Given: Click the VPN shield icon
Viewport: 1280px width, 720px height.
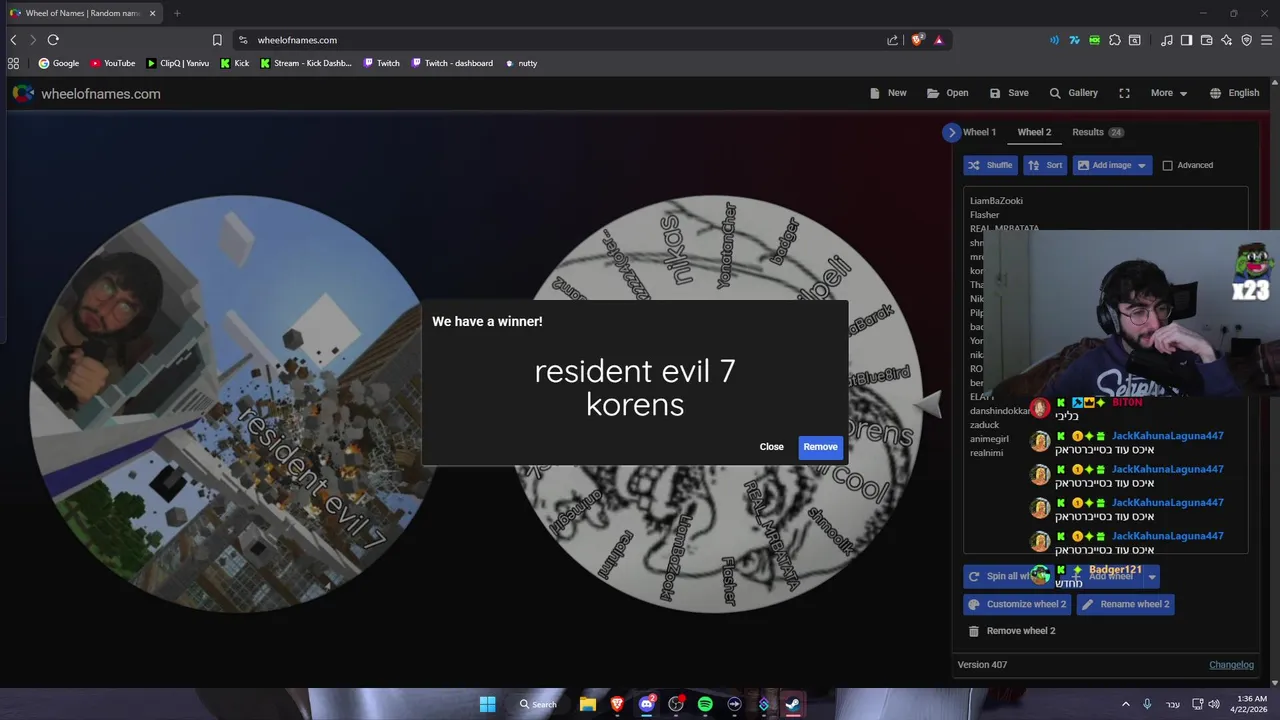Looking at the screenshot, I should [1246, 40].
